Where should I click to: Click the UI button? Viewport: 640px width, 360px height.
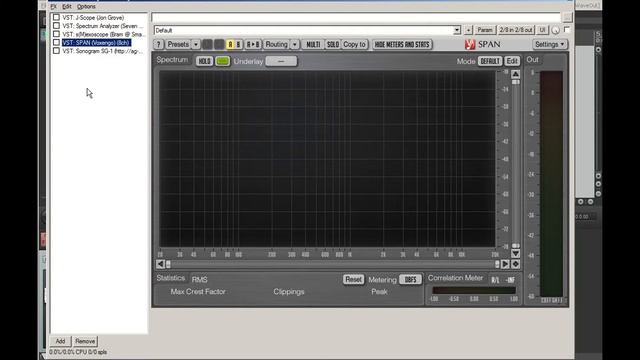(x=542, y=30)
